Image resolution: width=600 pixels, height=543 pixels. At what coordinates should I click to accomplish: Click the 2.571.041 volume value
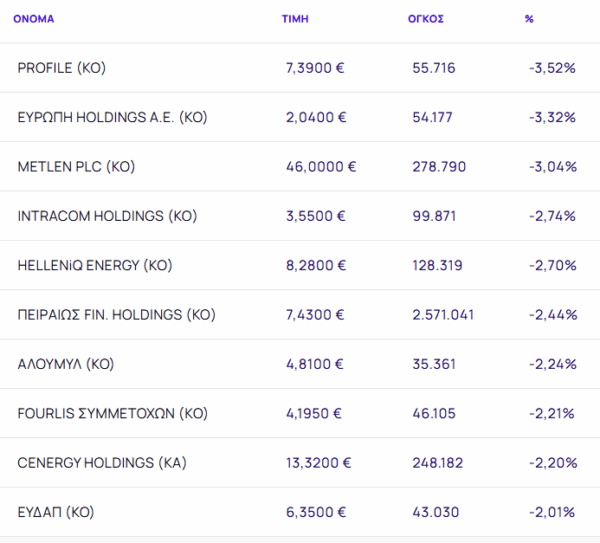point(443,315)
